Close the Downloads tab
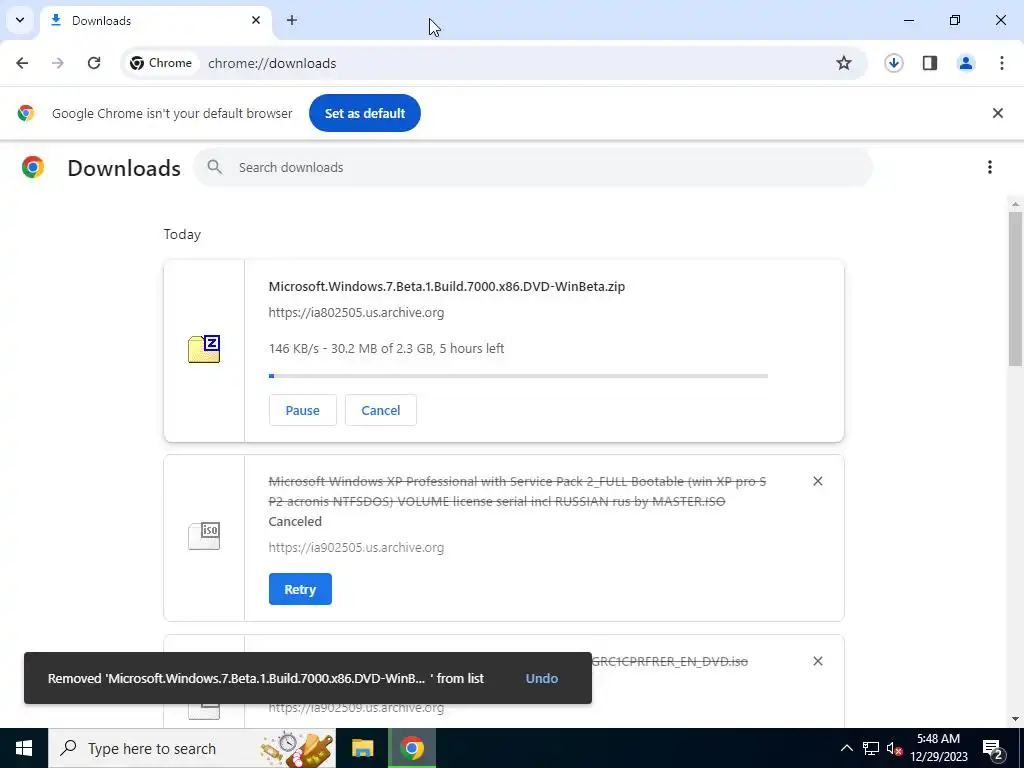The image size is (1024, 768). click(x=256, y=20)
